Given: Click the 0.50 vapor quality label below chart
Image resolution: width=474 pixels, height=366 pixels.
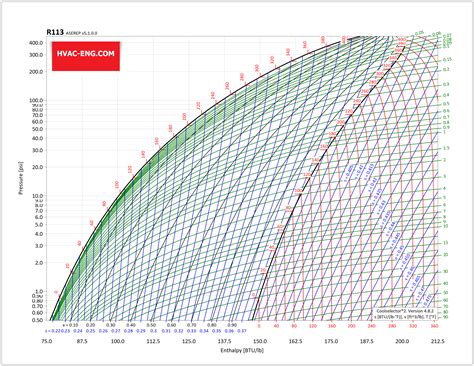Looking at the screenshot, I should tap(151, 325).
